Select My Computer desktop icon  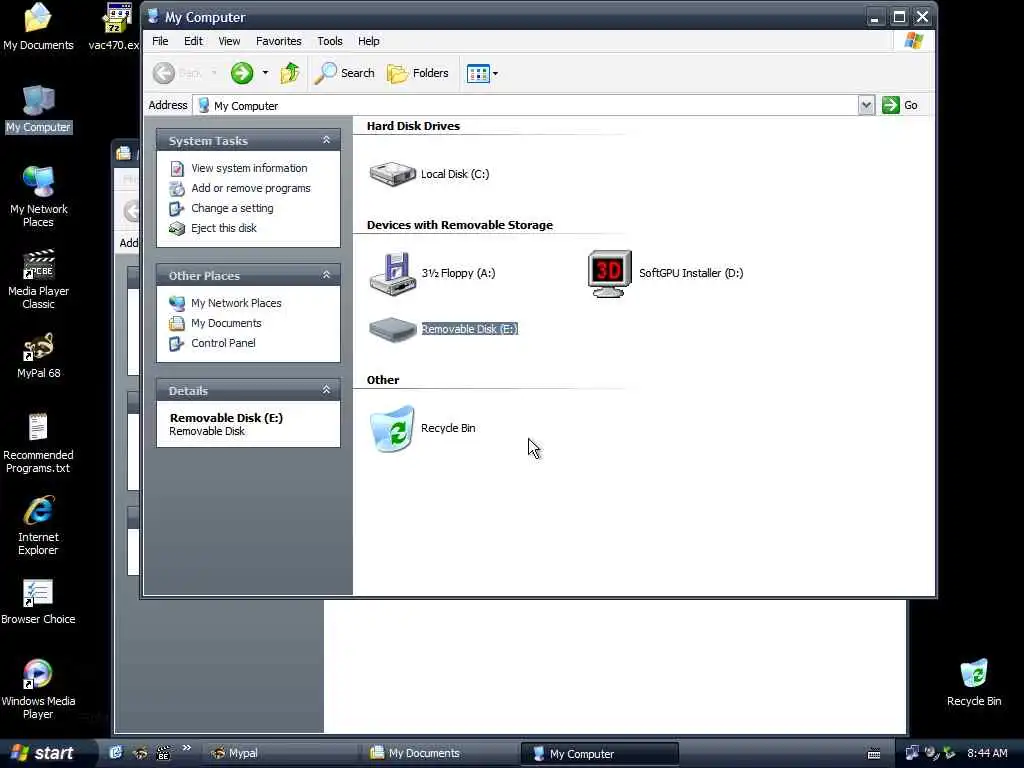[38, 110]
